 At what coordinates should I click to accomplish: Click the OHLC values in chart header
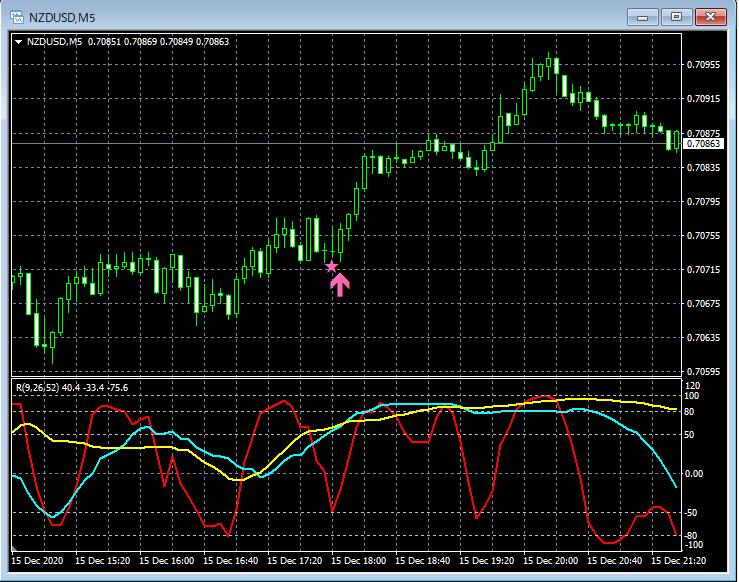[158, 41]
